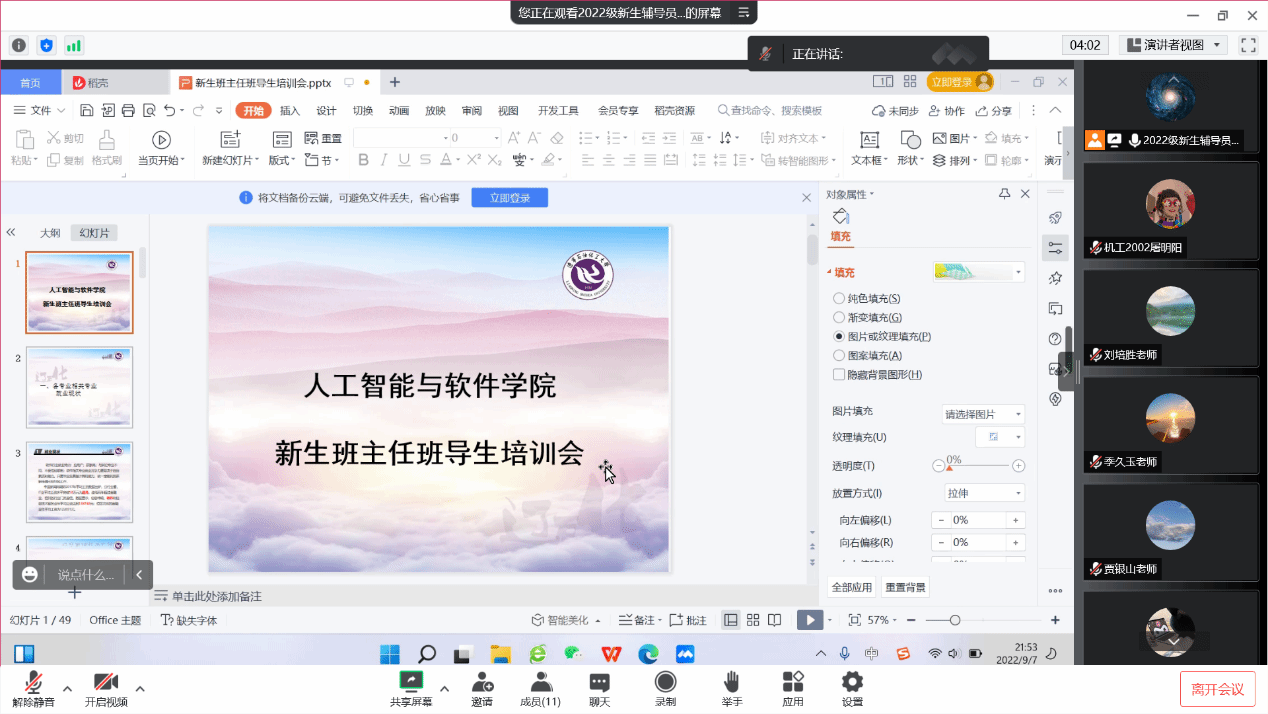Collapse the slide panel with the double chevron
1268x714 pixels.
11,232
